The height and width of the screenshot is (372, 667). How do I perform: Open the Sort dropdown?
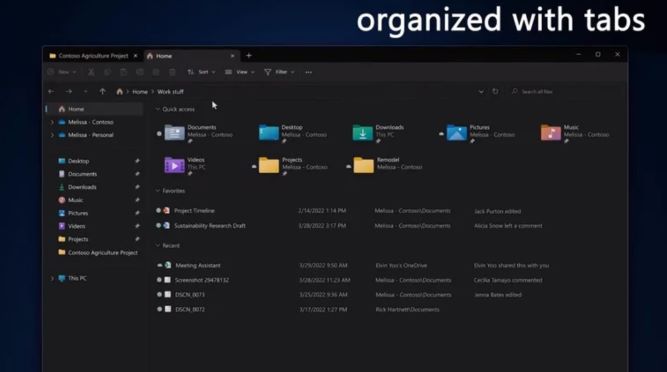click(201, 72)
